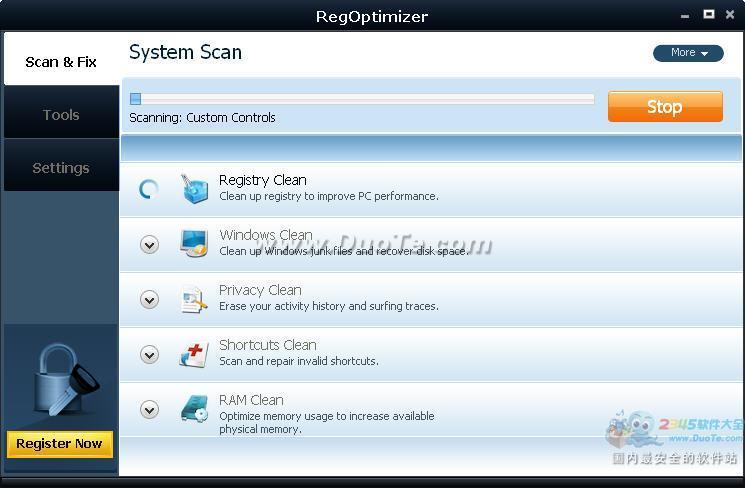Stop the running scan
This screenshot has width=745, height=488.
point(665,107)
